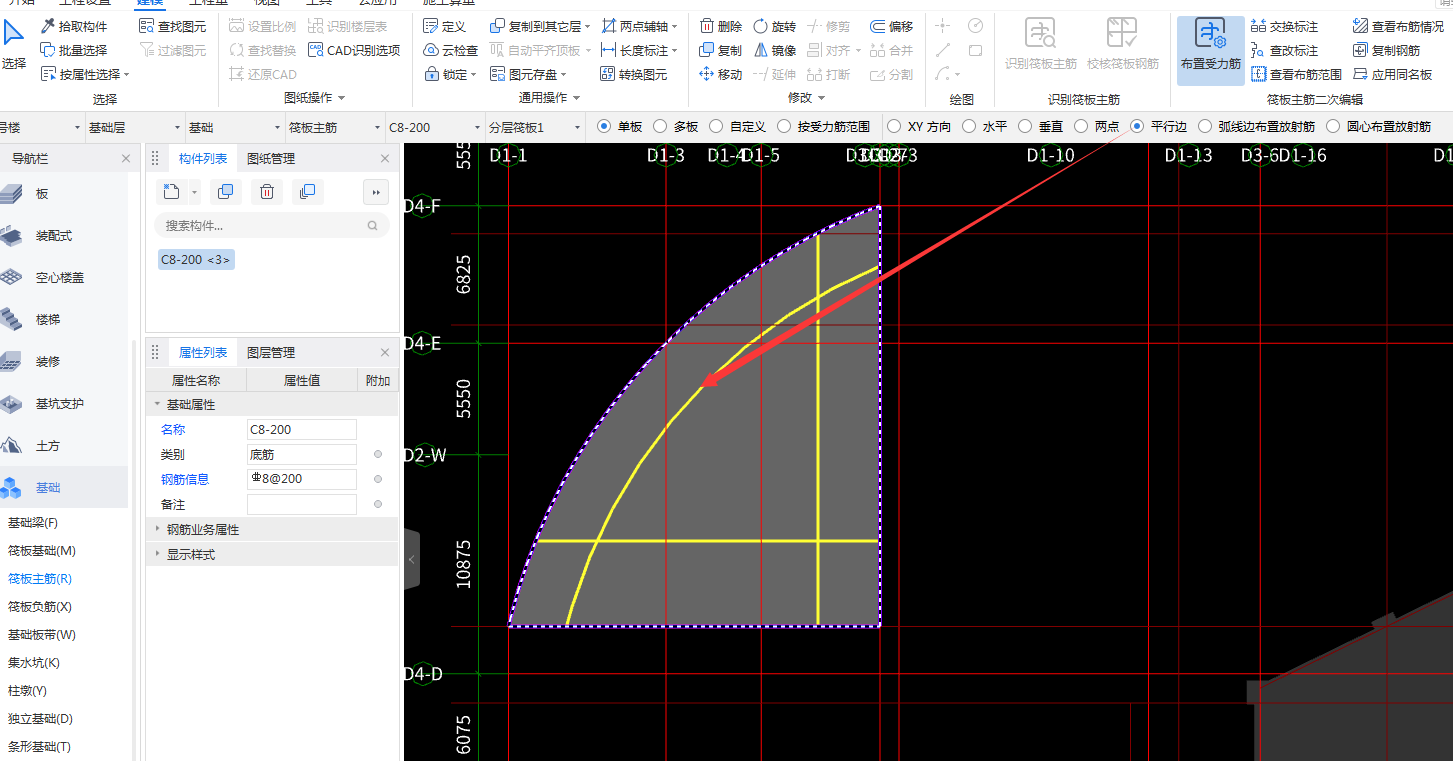Switch to 图层管理 tab
The image size is (1453, 761).
click(271, 352)
